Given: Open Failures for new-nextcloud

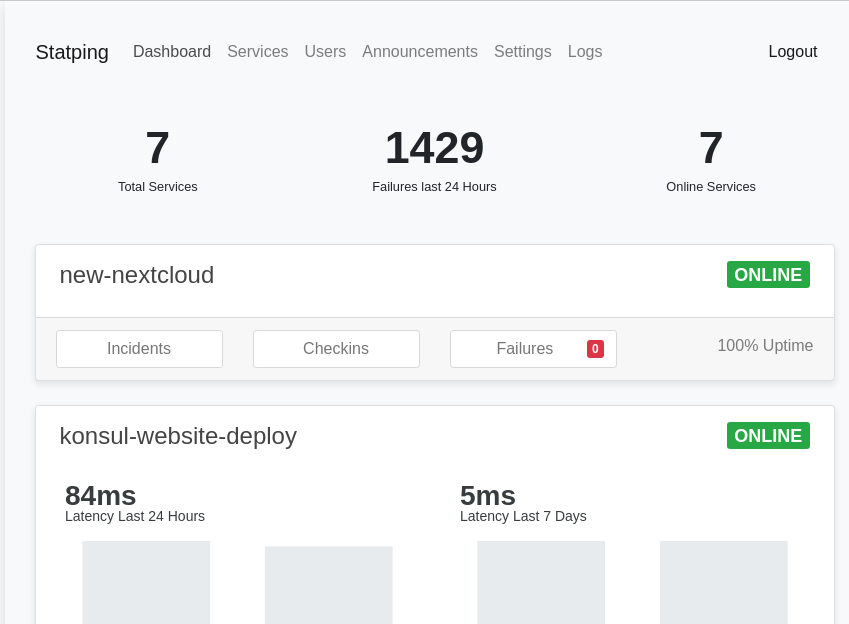Looking at the screenshot, I should point(533,349).
